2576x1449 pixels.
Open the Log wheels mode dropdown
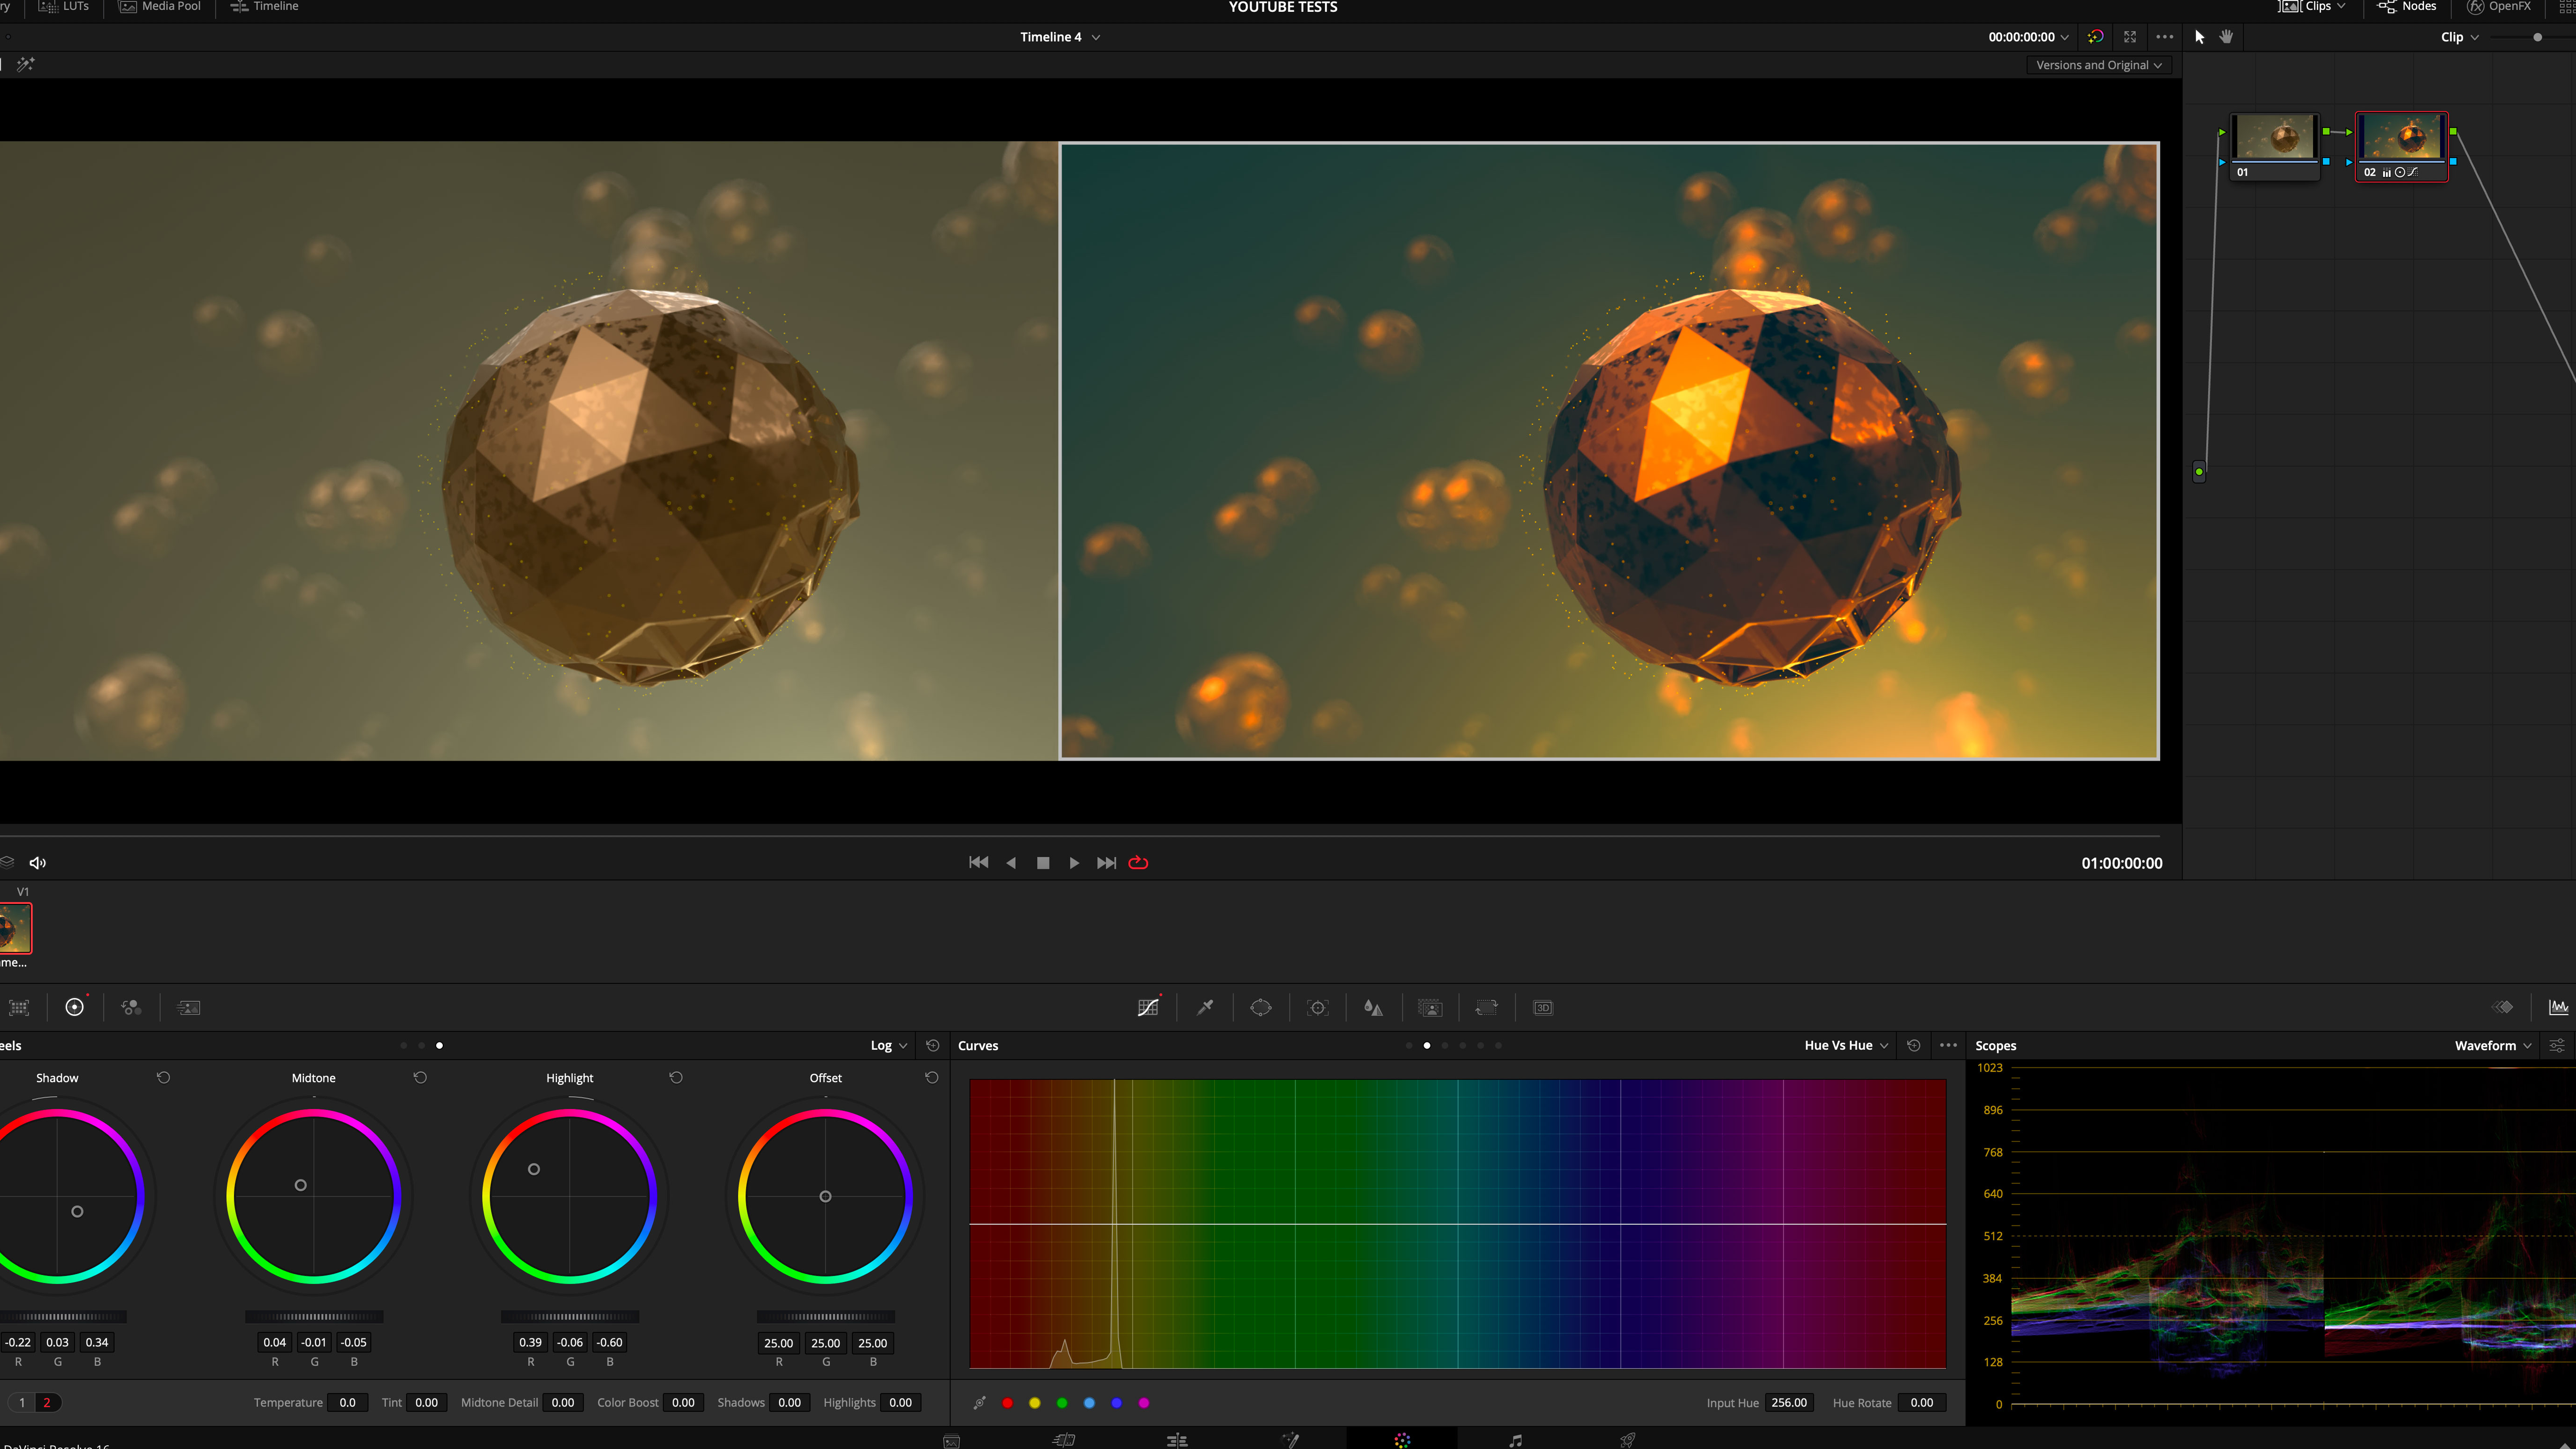pyautogui.click(x=889, y=1045)
